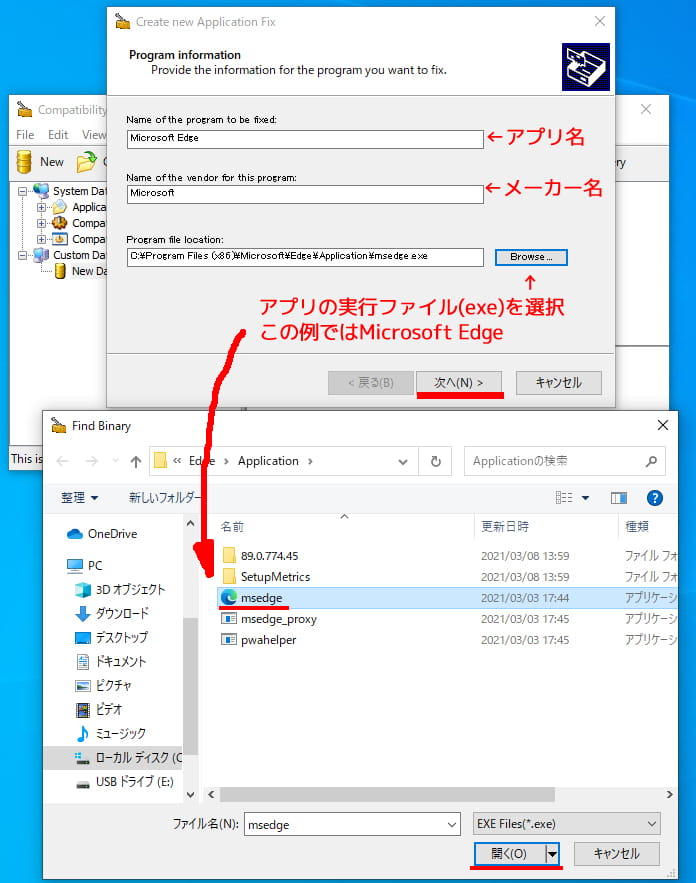
Task: Click the change view icon
Action: pos(564,498)
